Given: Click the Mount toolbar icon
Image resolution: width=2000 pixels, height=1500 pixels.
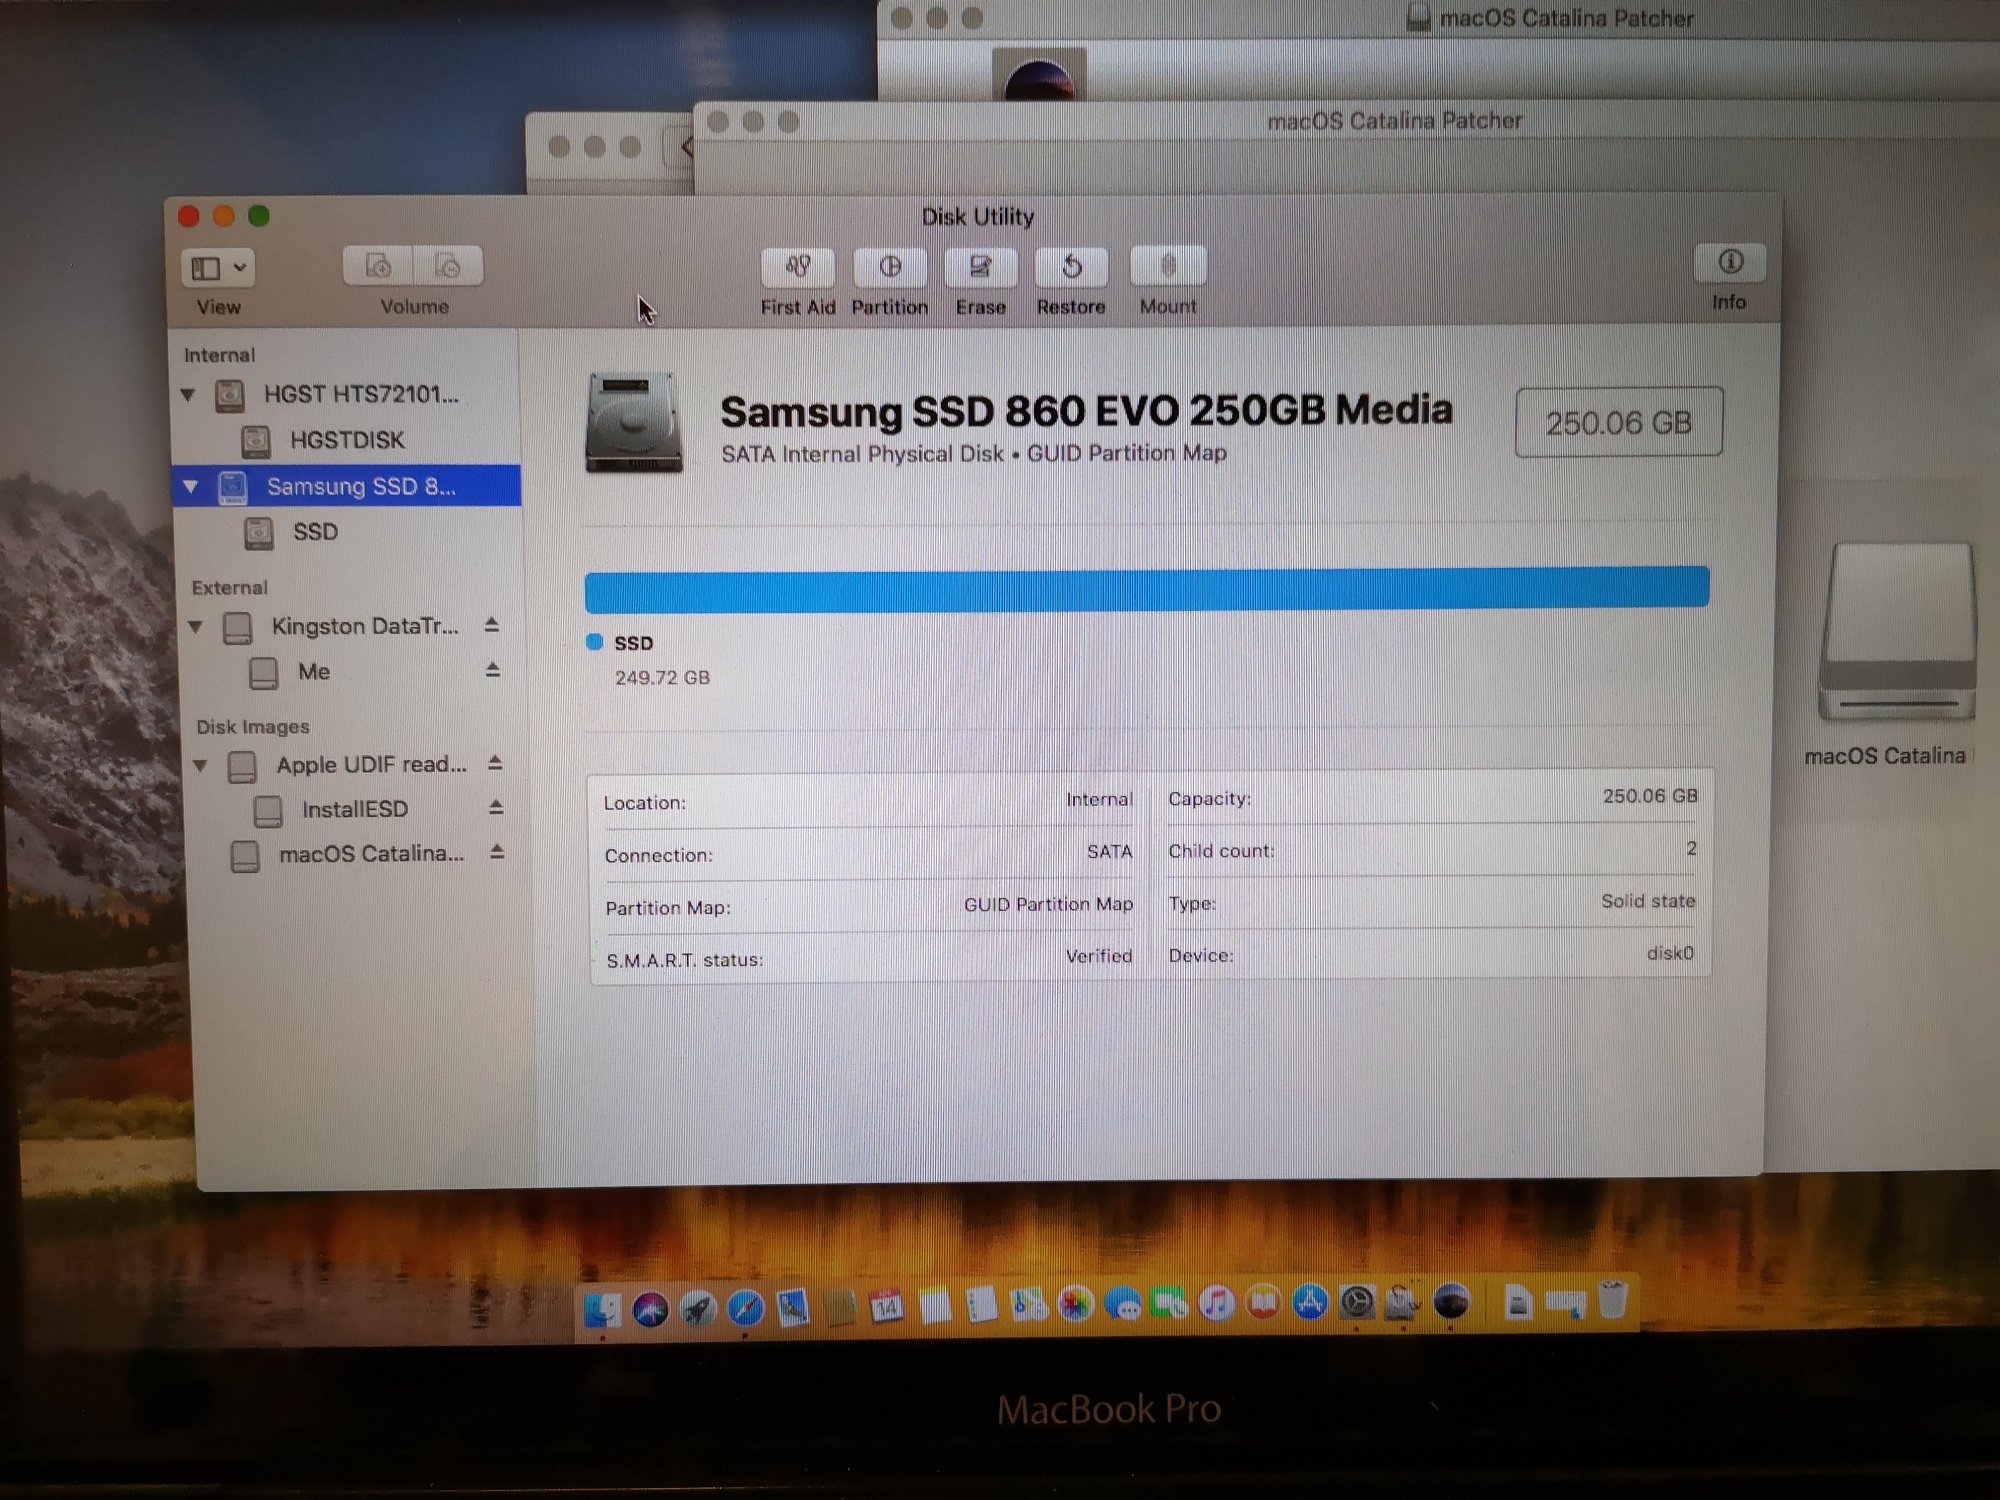Looking at the screenshot, I should tap(1168, 266).
